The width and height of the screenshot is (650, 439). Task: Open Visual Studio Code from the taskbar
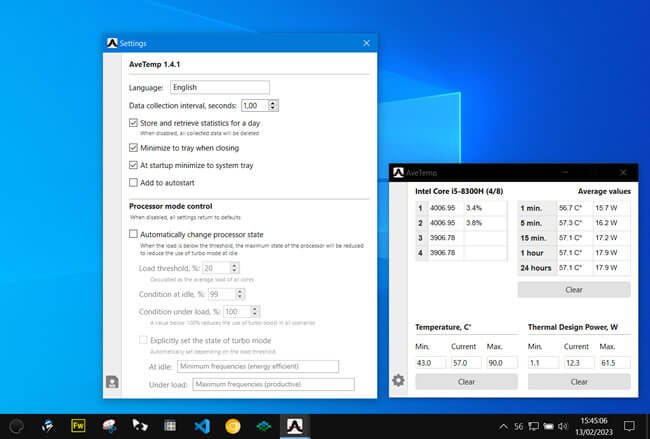click(x=202, y=426)
